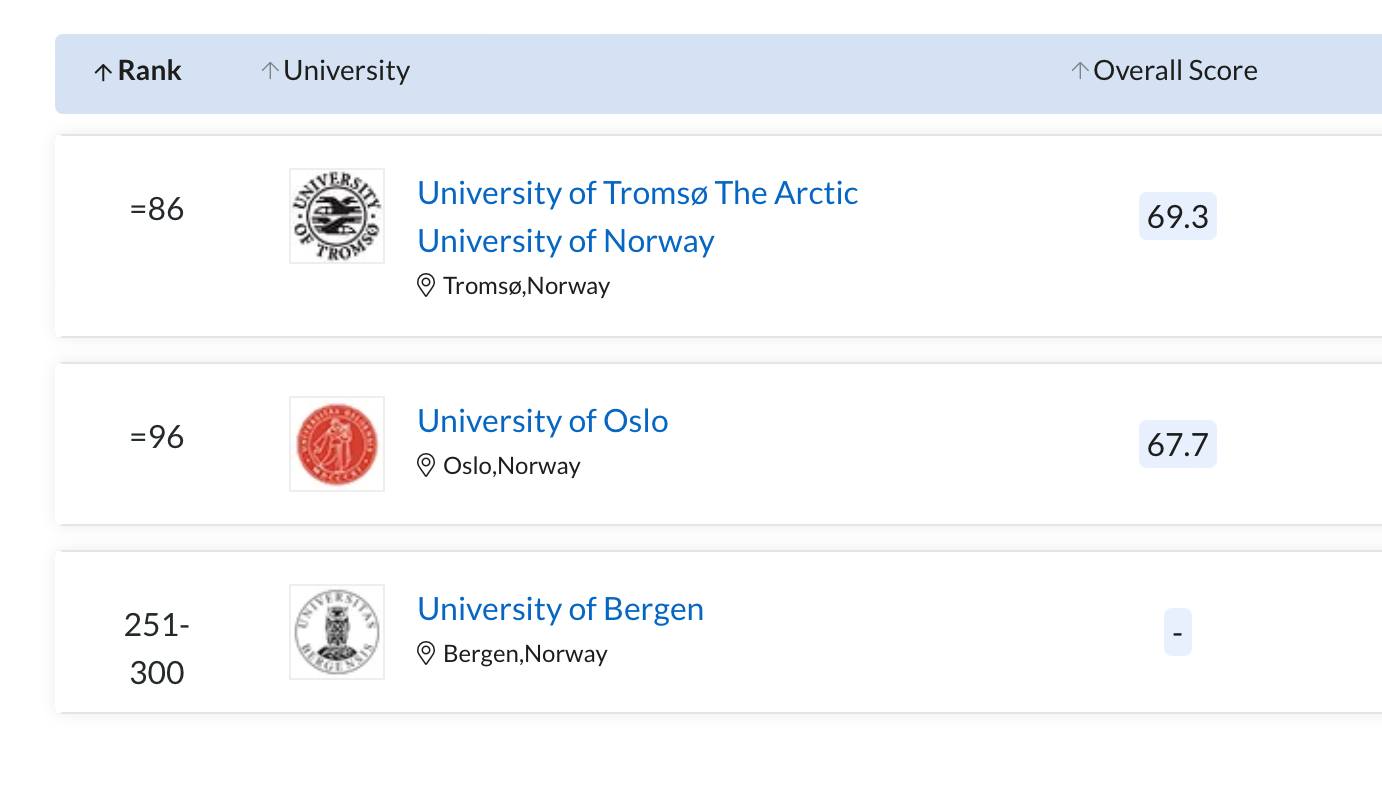
Task: Click the University of Oslo red seal logo
Action: pyautogui.click(x=337, y=444)
